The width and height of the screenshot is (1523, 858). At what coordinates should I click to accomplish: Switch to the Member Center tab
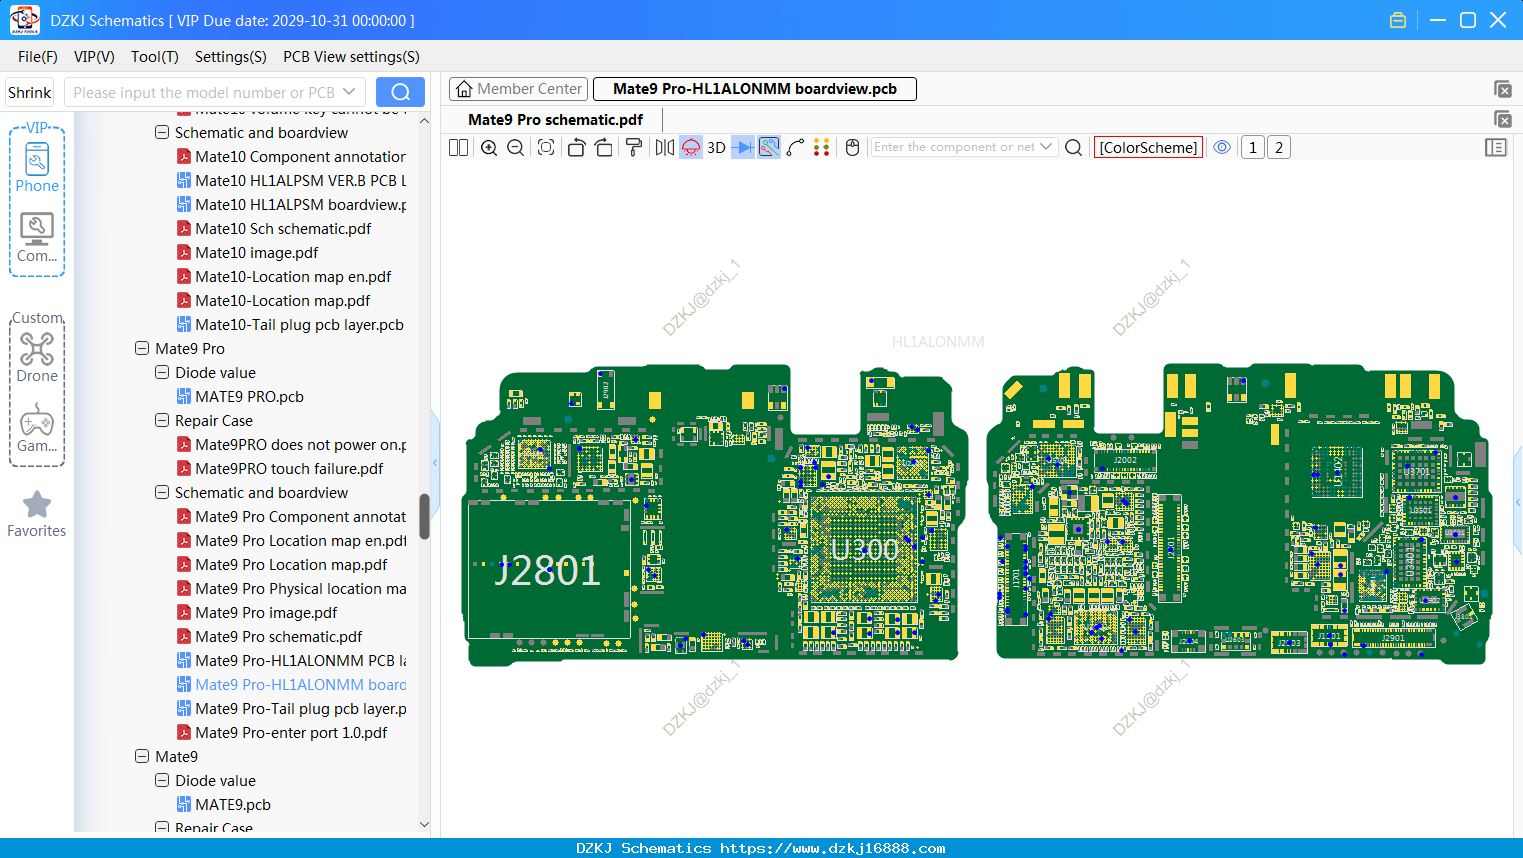[x=519, y=89]
